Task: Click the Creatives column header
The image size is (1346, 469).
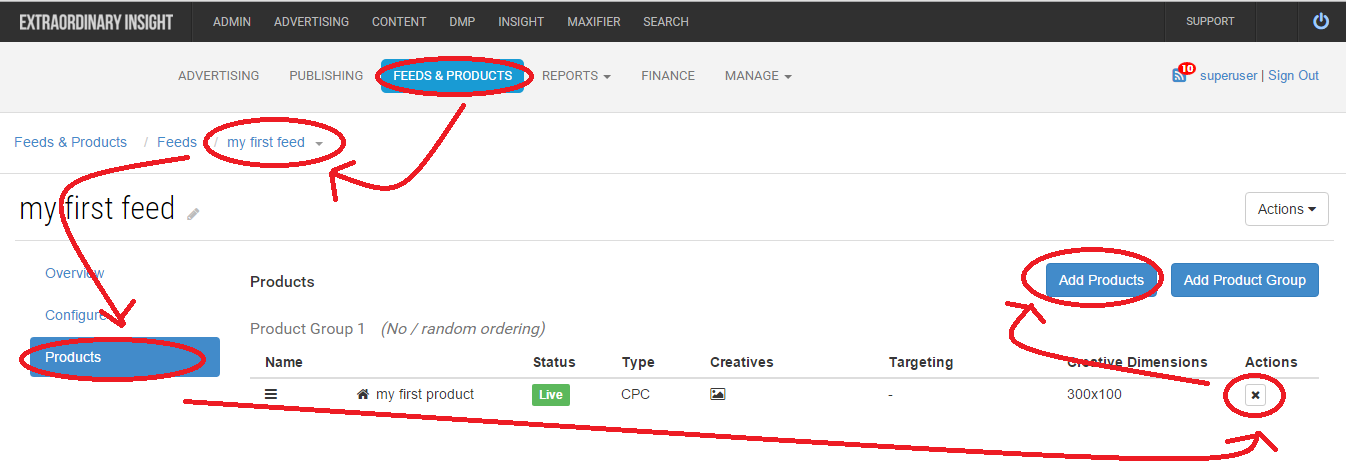Action: 742,362
